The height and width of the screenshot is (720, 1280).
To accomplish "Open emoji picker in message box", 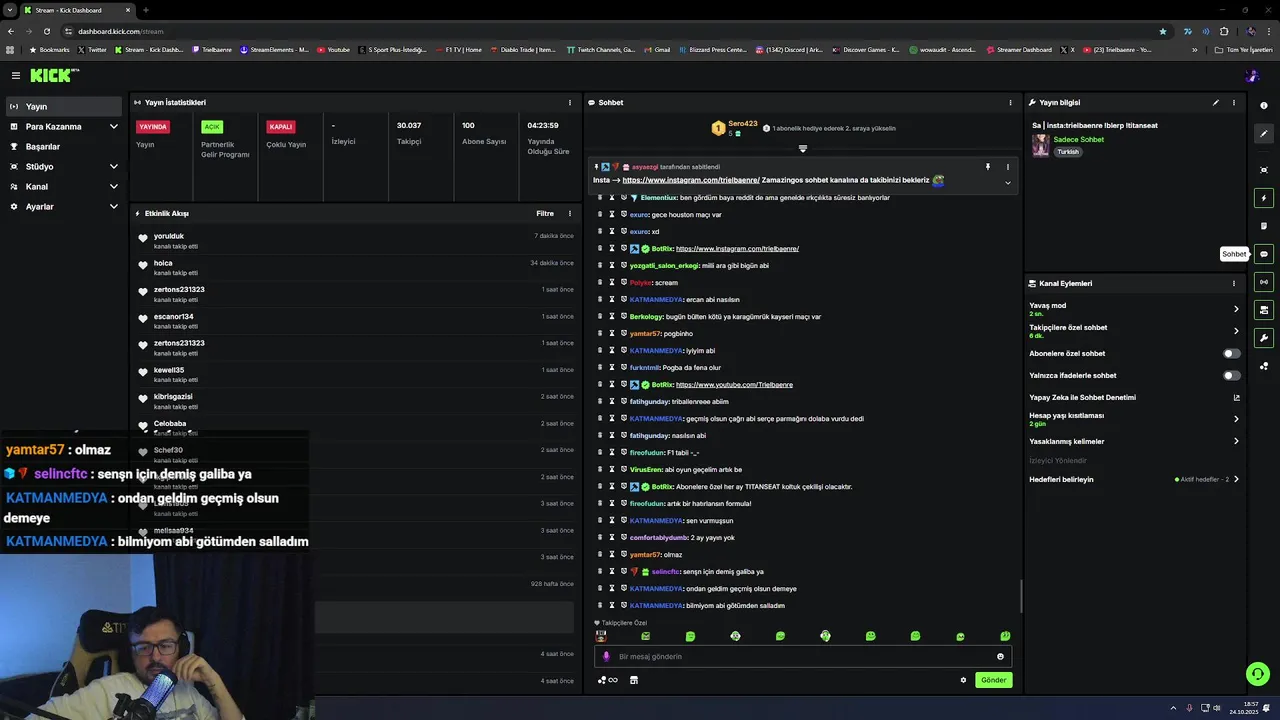I will tap(1000, 657).
